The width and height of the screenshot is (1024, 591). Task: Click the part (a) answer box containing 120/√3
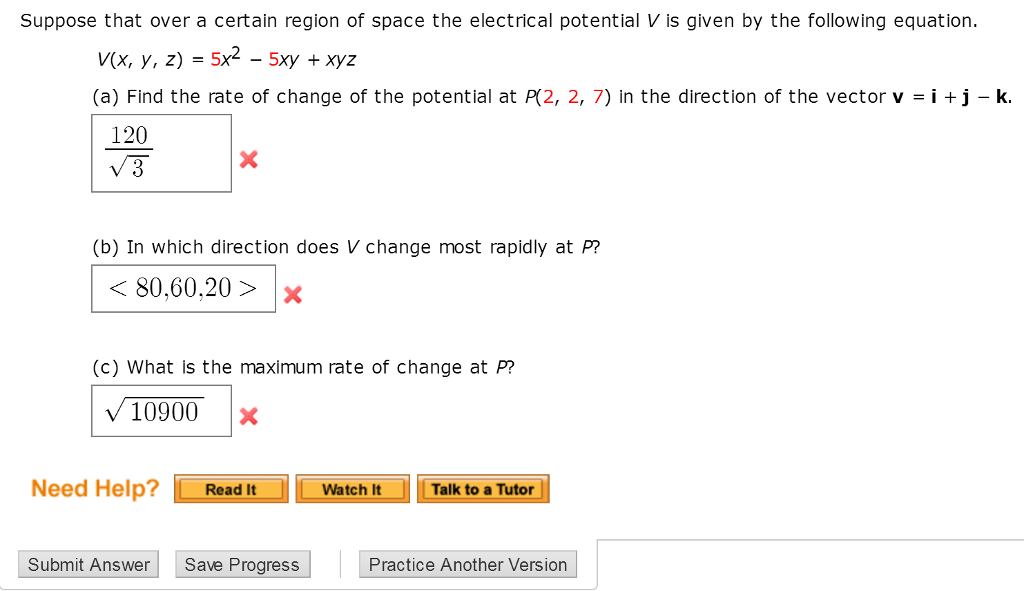[x=161, y=153]
